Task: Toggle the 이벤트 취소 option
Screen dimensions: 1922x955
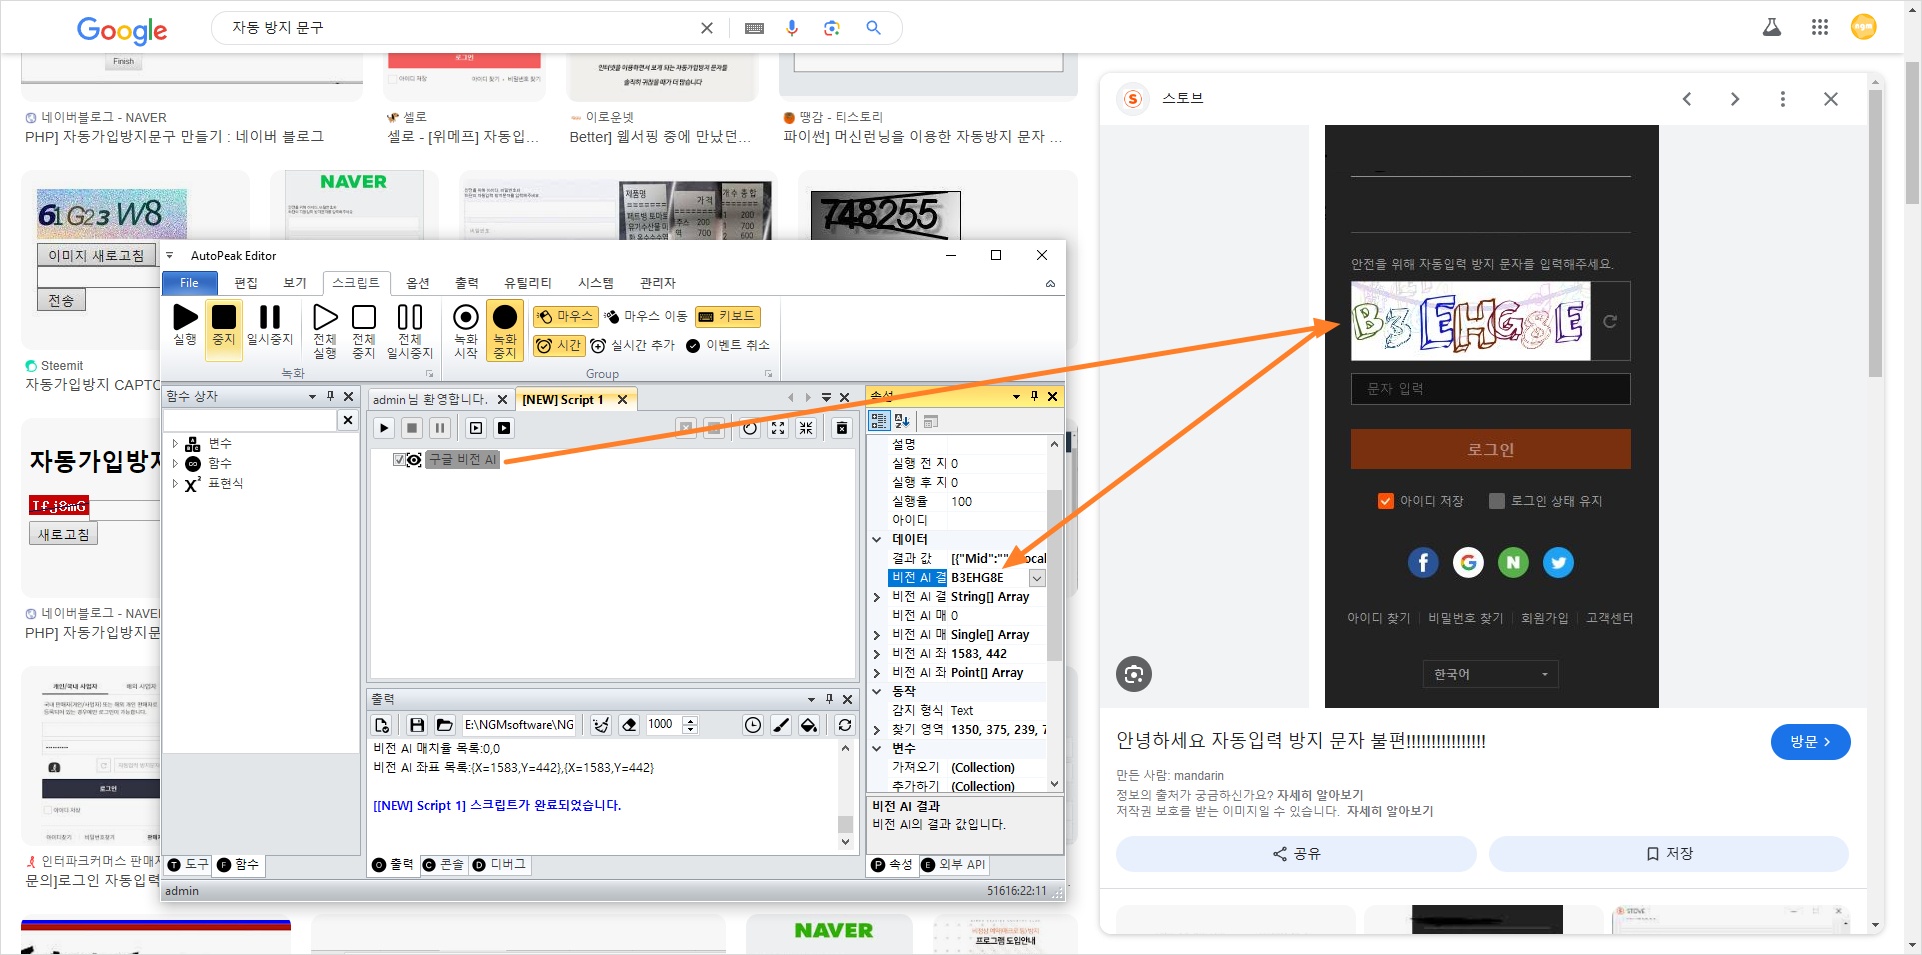Action: point(728,345)
